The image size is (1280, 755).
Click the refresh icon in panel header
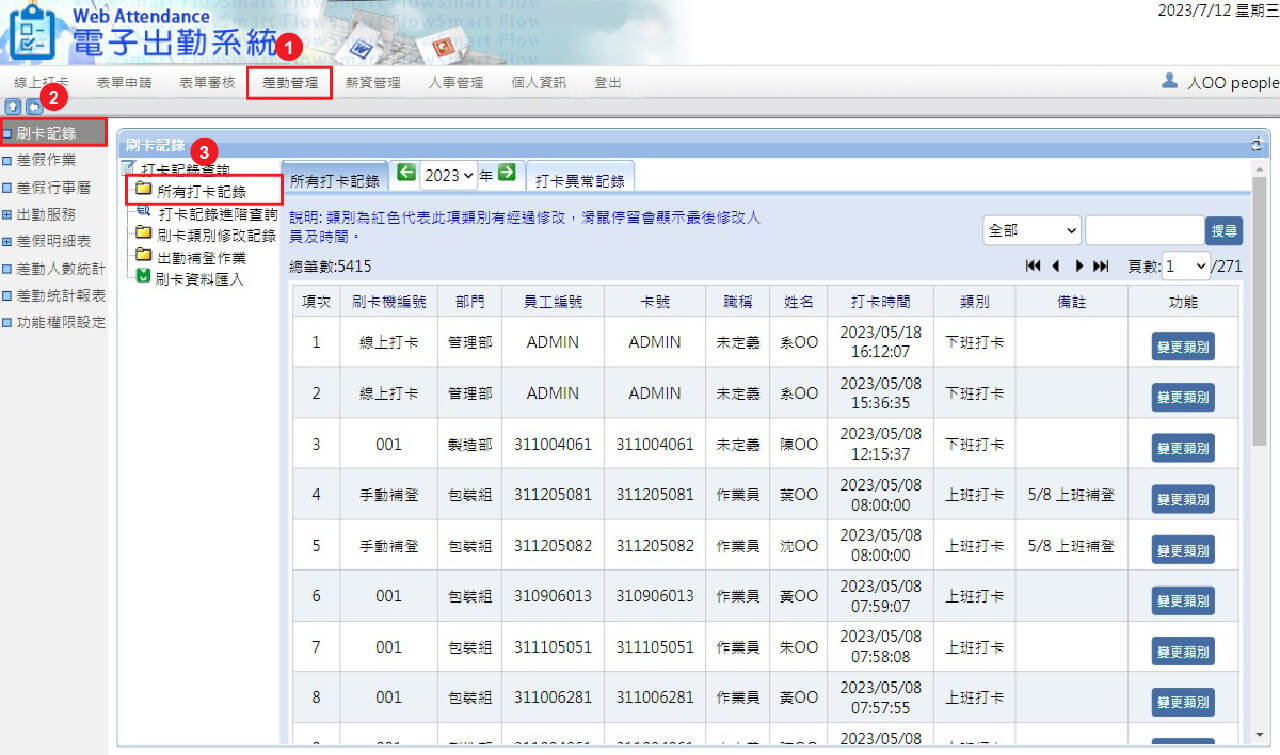pyautogui.click(x=1257, y=145)
